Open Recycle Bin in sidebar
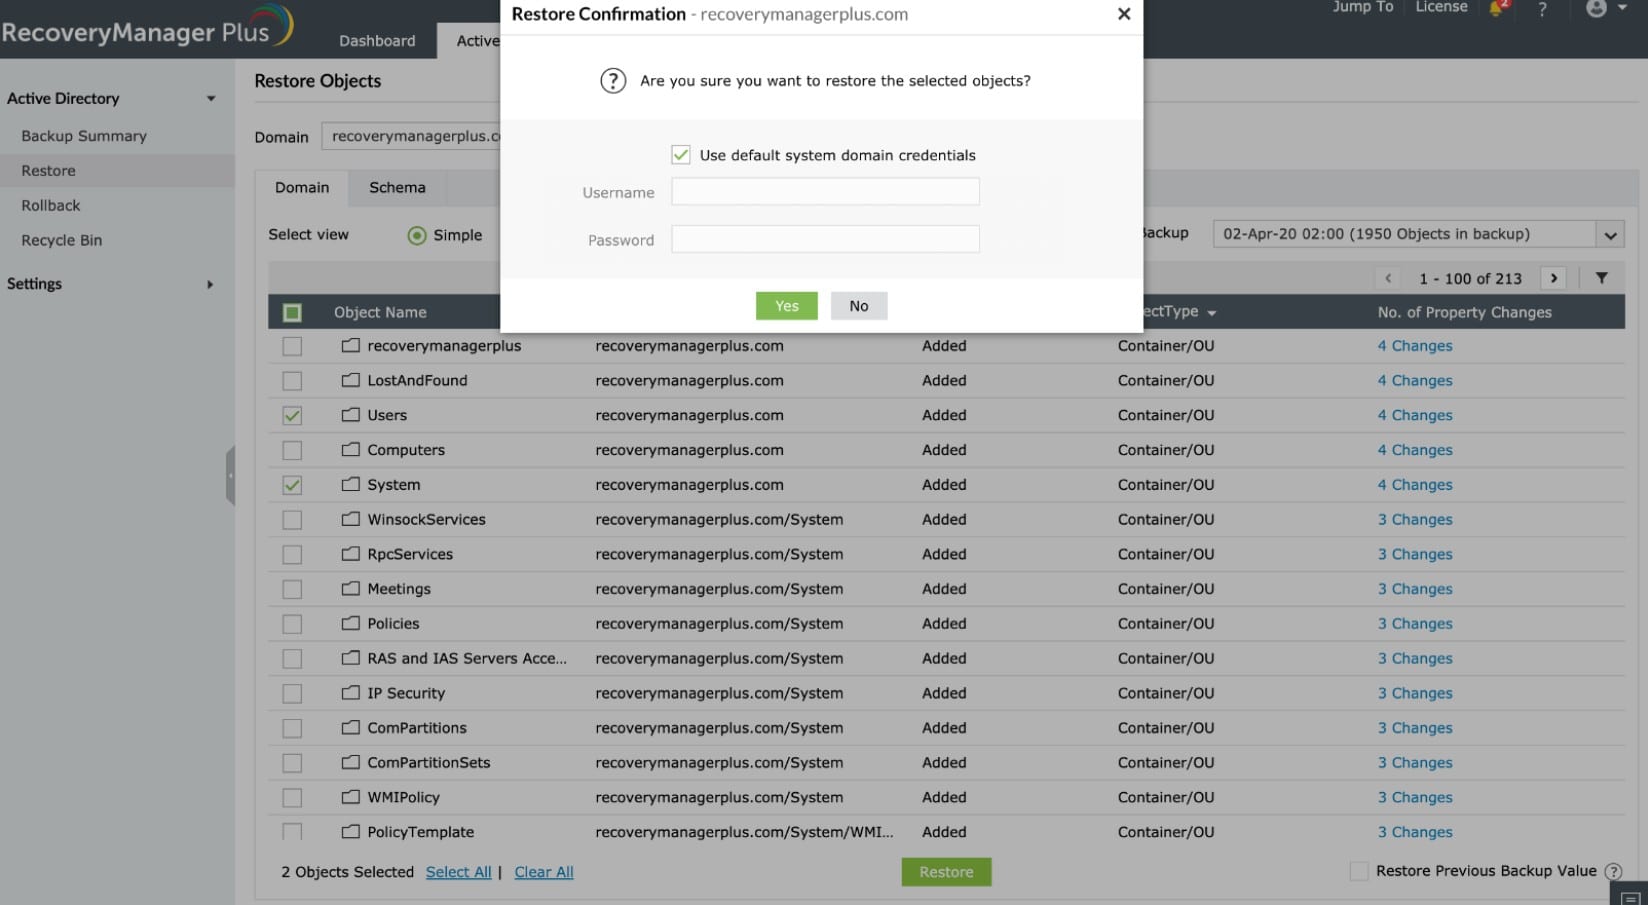Screen dimensions: 1648x905 pyautogui.click(x=62, y=240)
